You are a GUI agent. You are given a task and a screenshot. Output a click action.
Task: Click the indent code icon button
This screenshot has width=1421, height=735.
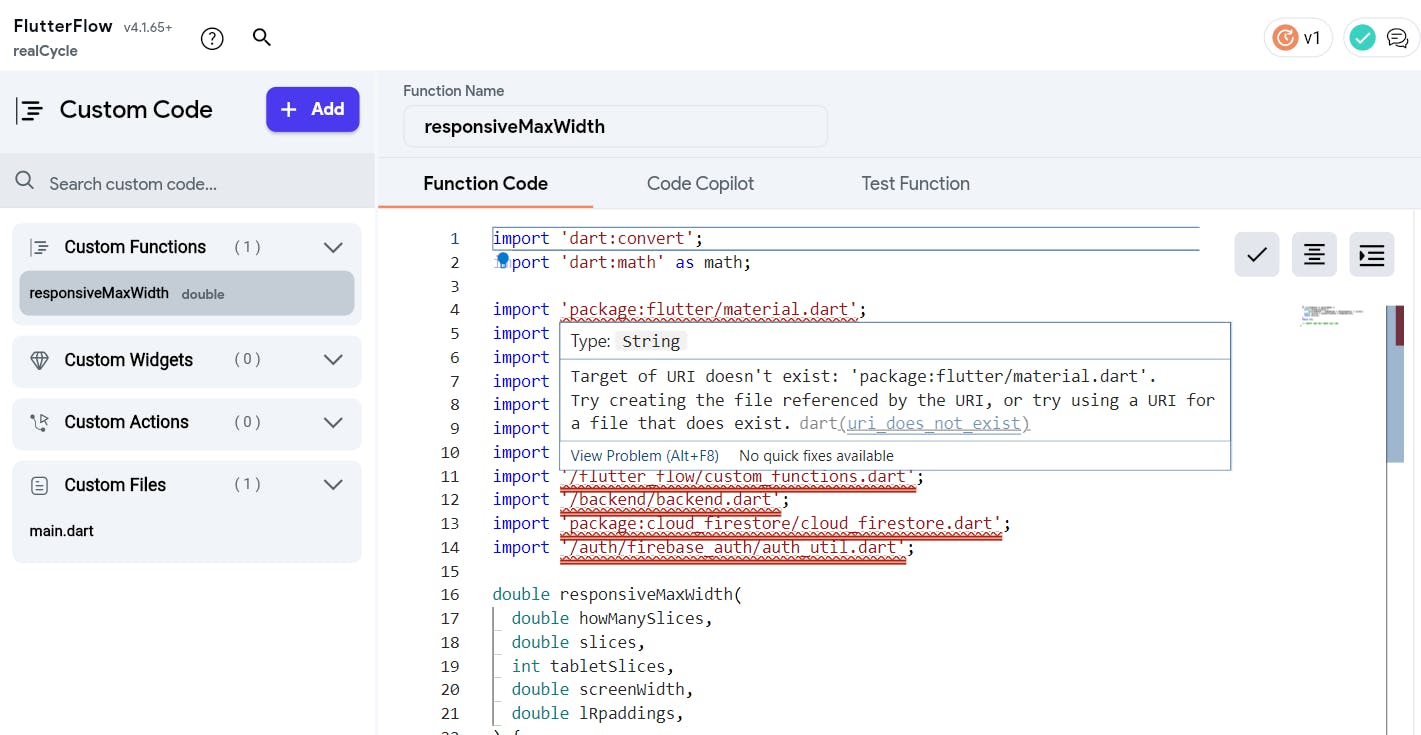[x=1372, y=254]
